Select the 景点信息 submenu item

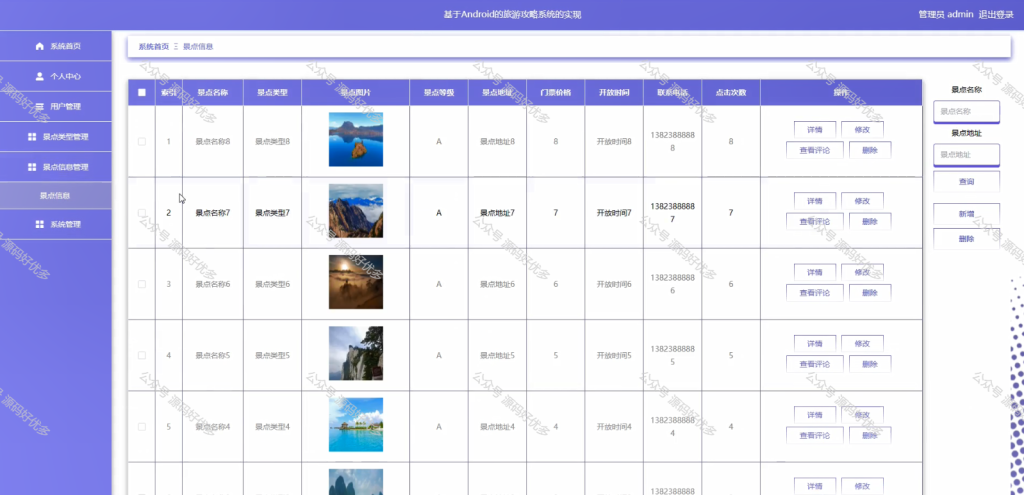click(x=56, y=195)
